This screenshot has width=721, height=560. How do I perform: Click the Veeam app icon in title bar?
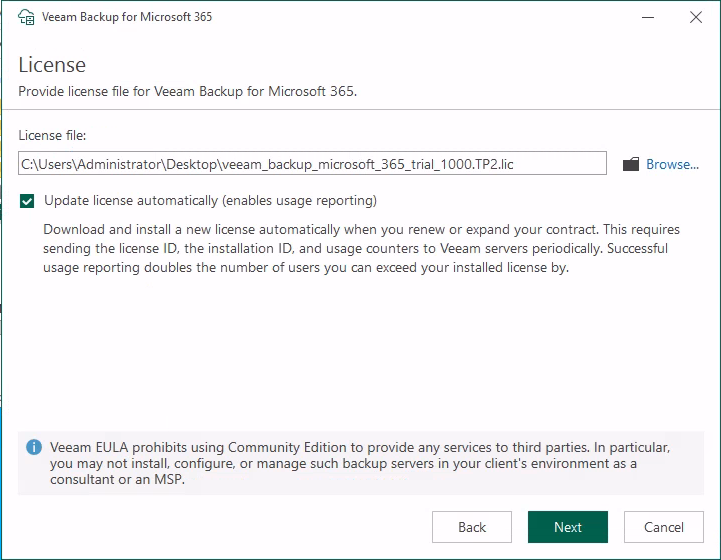[x=27, y=17]
